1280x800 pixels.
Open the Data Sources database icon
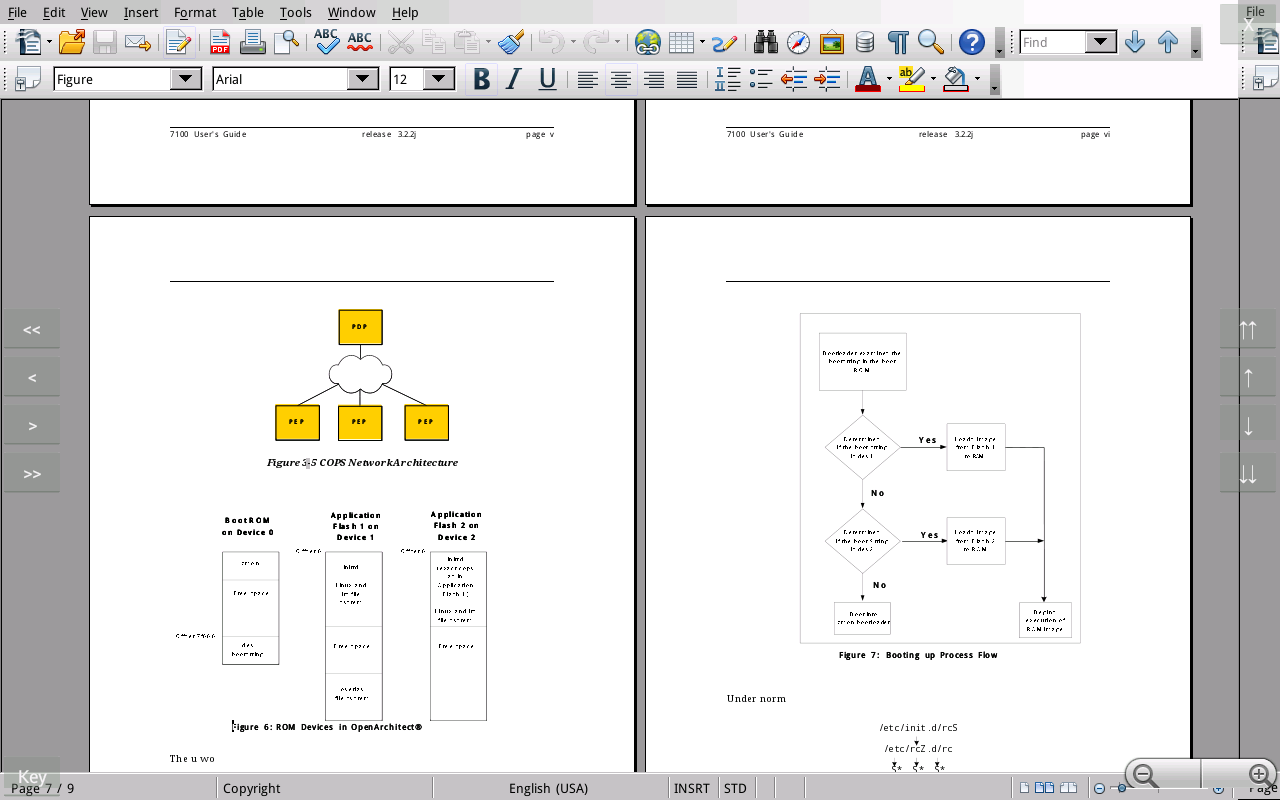click(x=865, y=42)
